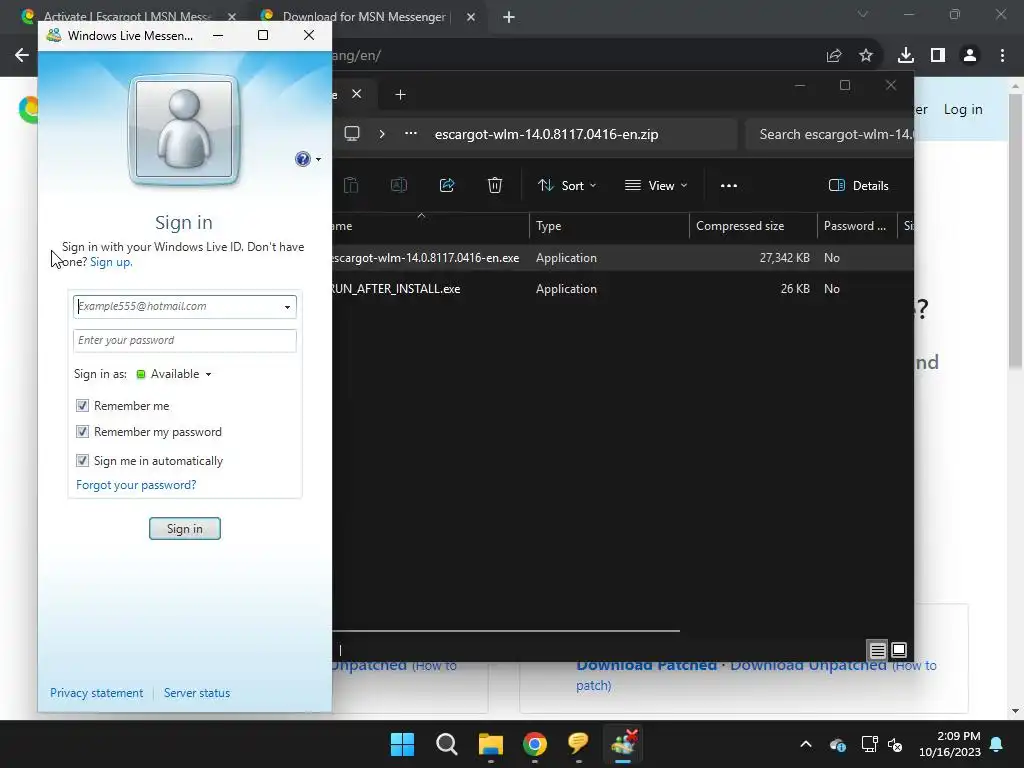Open the View dropdown in Explorer

coord(656,185)
